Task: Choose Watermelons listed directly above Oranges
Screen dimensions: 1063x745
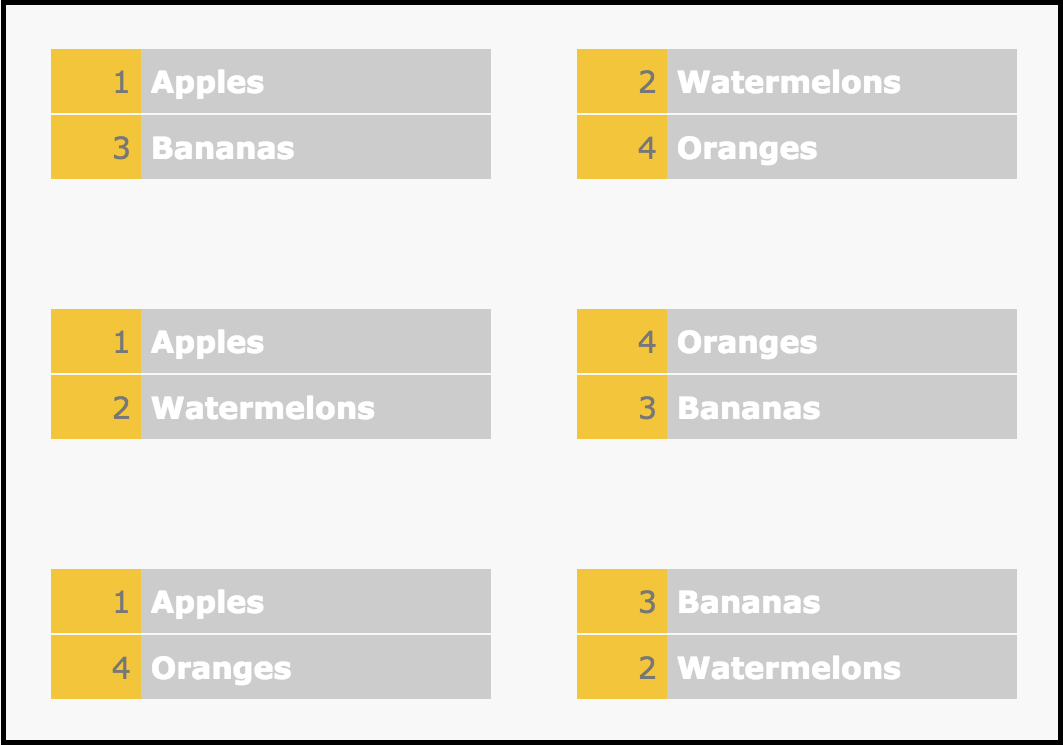Action: point(797,81)
